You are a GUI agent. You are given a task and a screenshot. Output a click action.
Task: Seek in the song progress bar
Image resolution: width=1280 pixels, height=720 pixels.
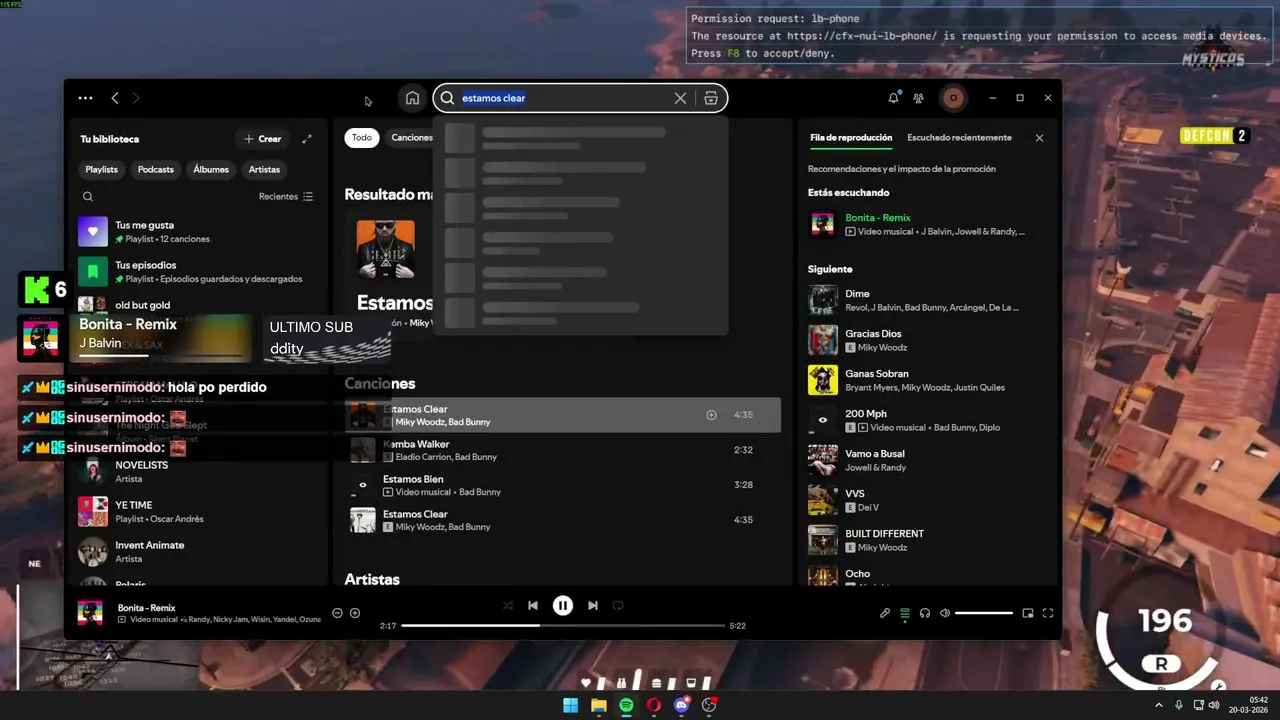point(563,626)
